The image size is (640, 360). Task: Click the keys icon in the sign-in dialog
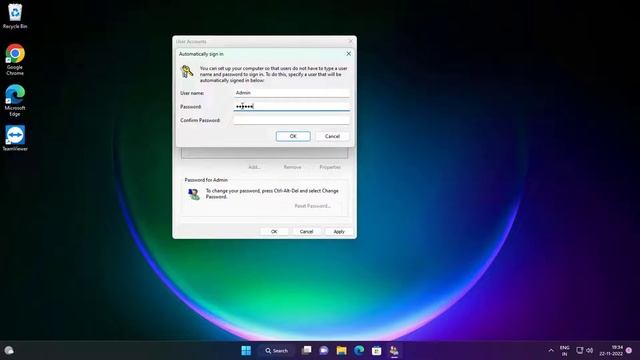187,72
